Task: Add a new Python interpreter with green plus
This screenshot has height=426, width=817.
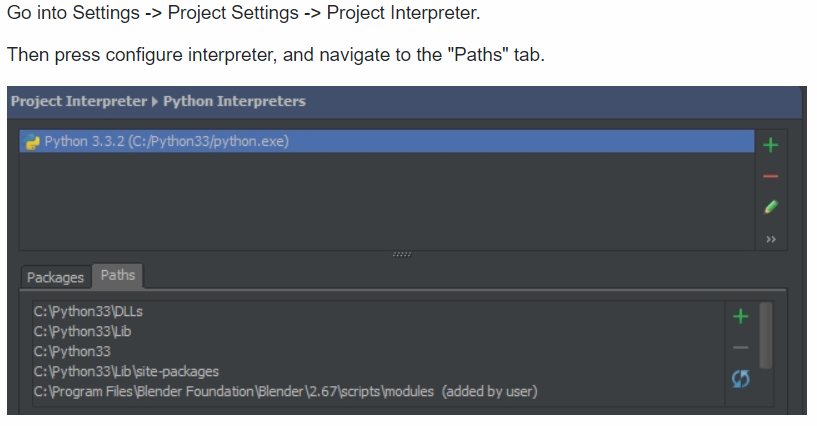Action: (x=770, y=145)
